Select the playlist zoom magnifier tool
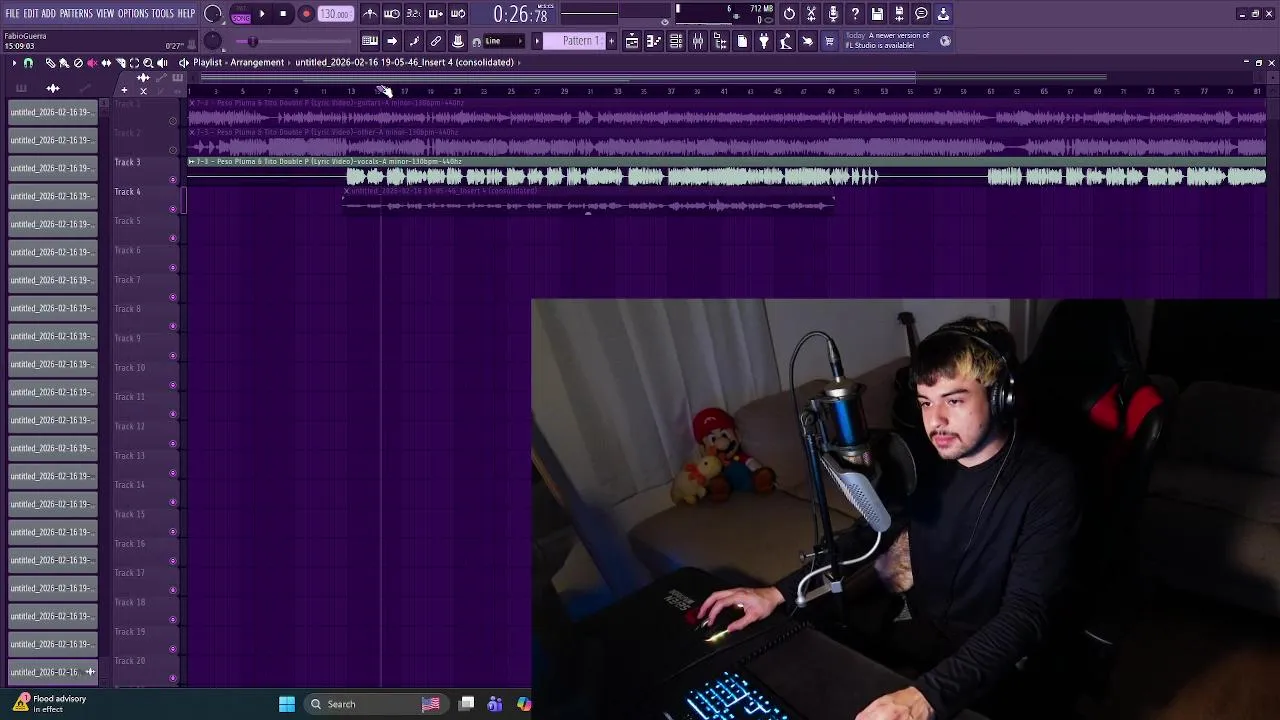Viewport: 1280px width, 720px height. [x=148, y=63]
